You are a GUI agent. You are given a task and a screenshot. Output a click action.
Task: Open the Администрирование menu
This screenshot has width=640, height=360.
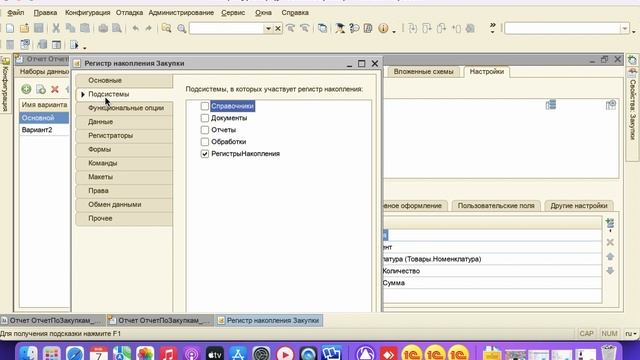pyautogui.click(x=181, y=13)
